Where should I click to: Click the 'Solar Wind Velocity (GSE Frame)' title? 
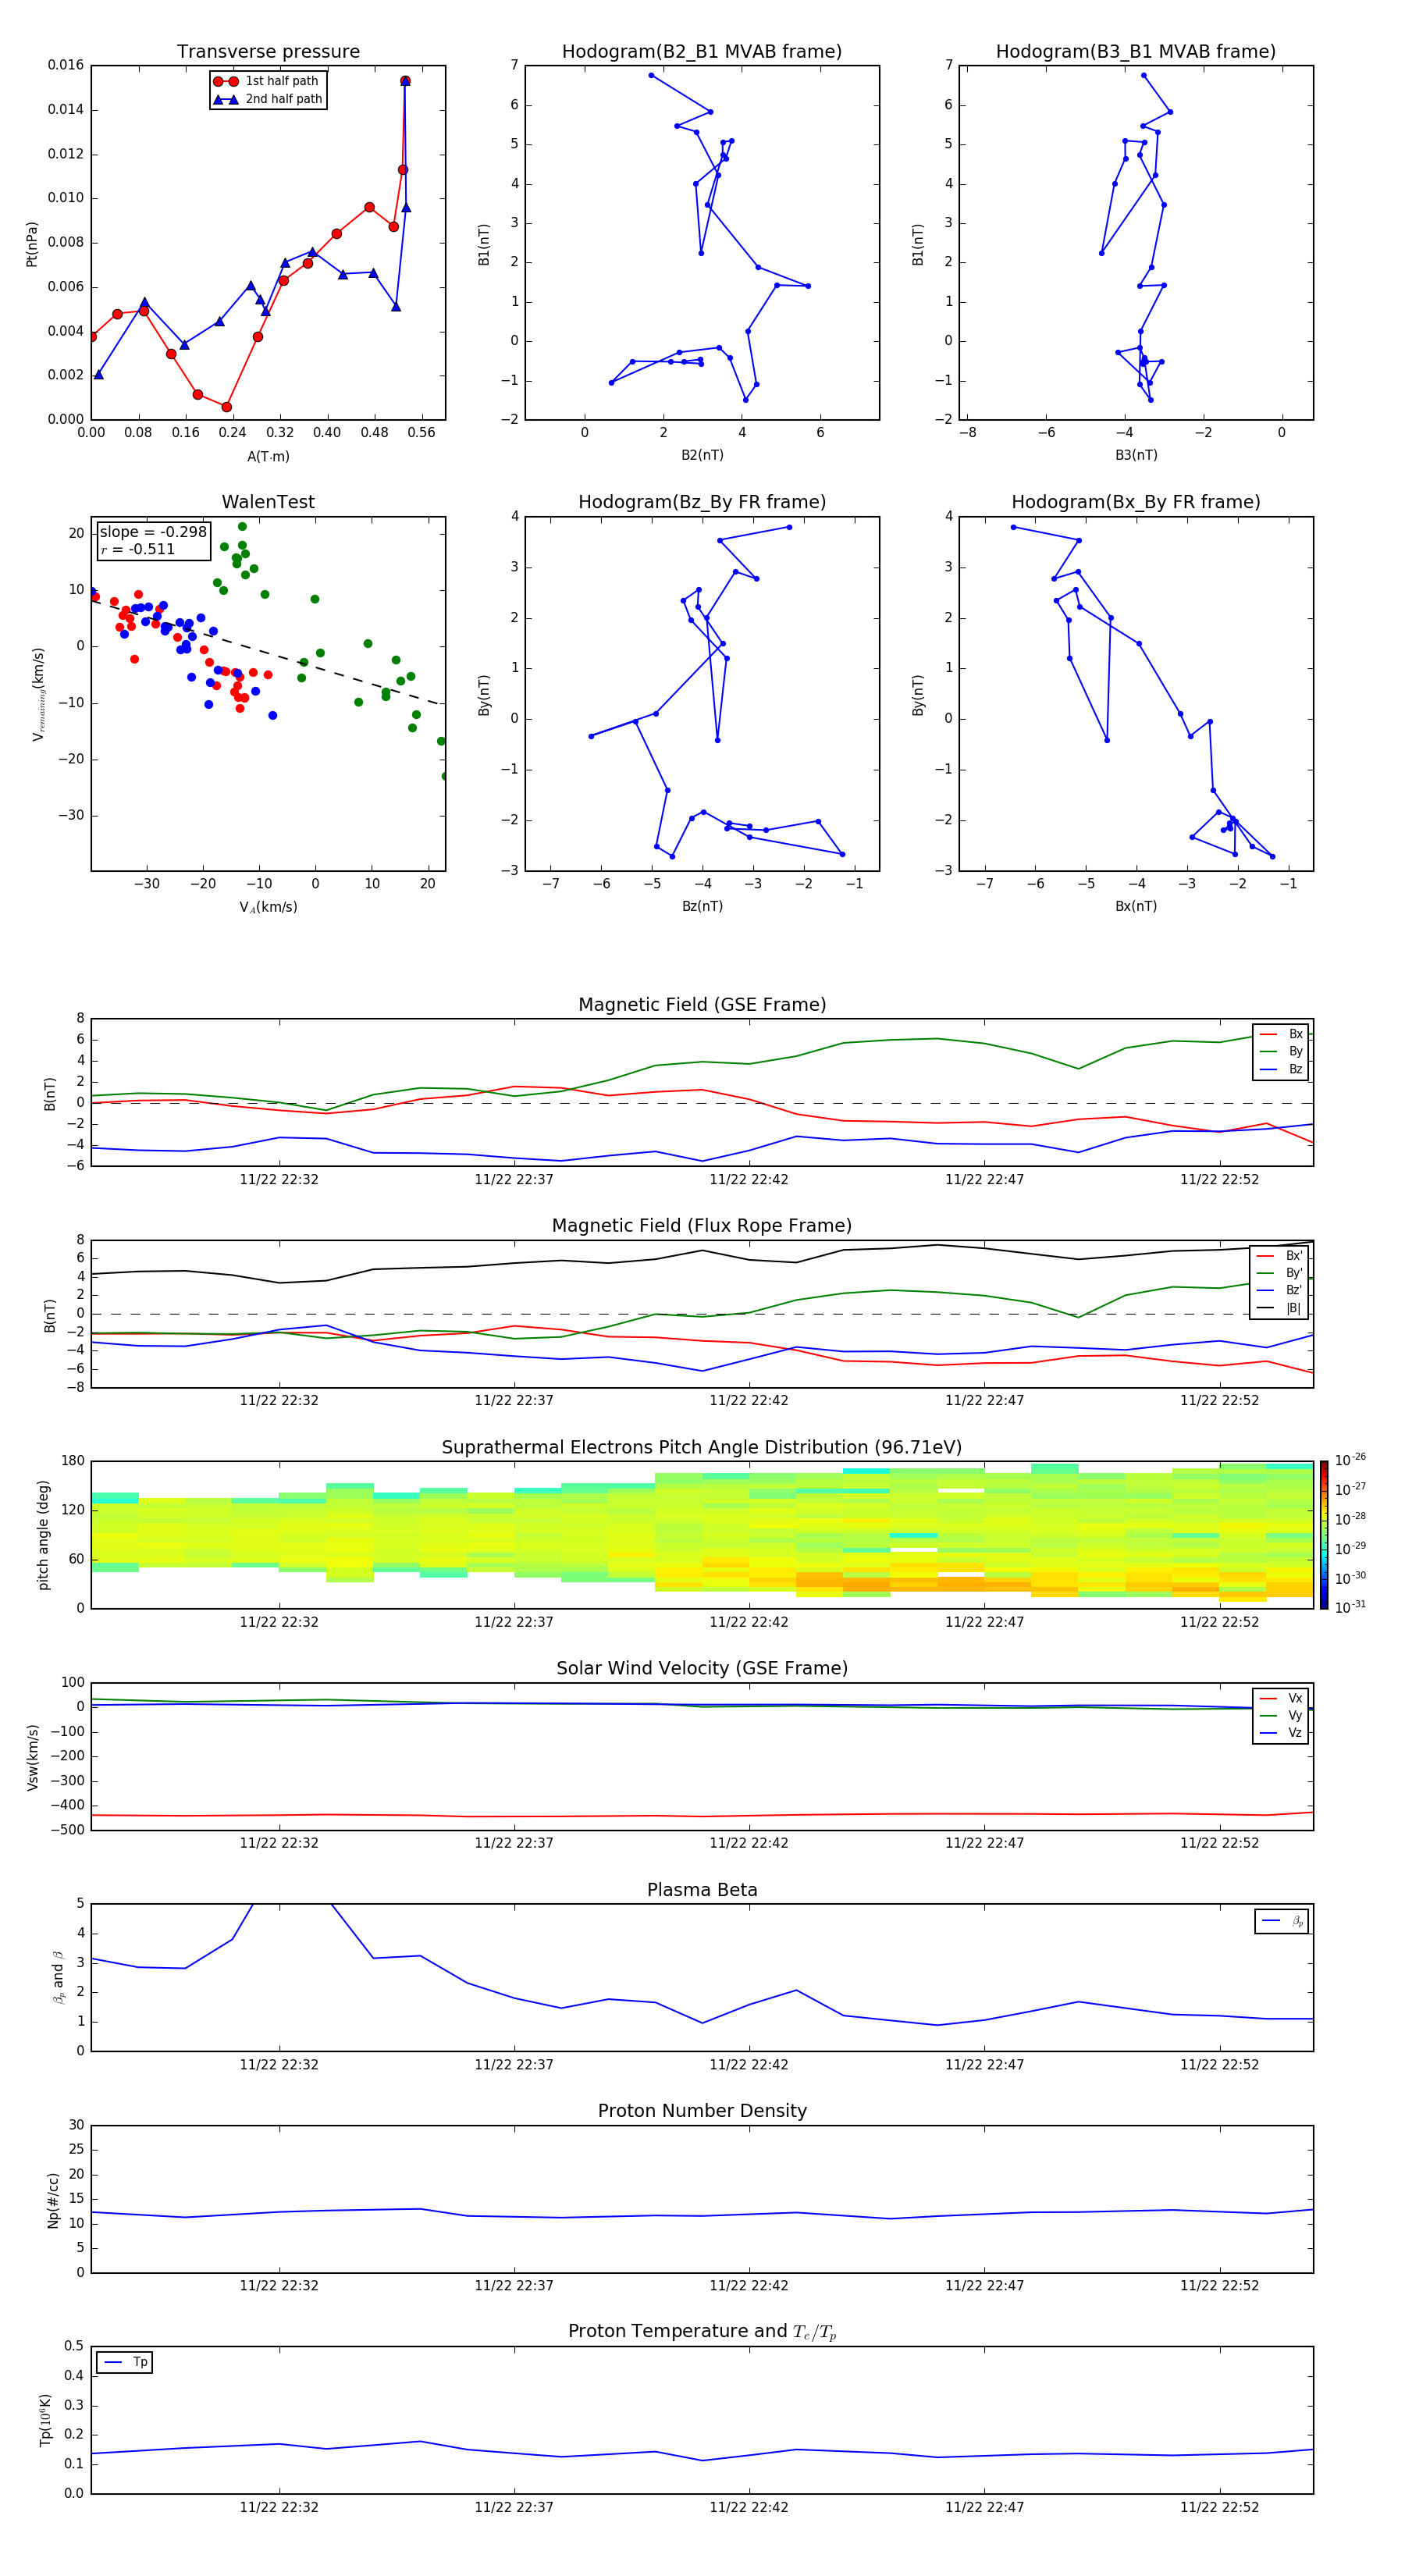click(x=702, y=1669)
